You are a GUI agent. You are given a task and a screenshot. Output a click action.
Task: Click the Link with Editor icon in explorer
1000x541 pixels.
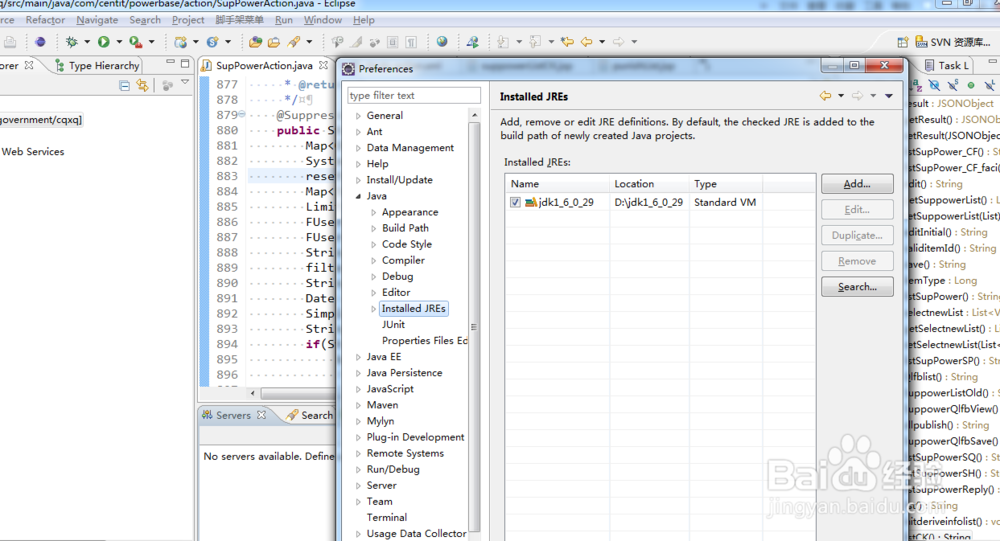point(142,85)
